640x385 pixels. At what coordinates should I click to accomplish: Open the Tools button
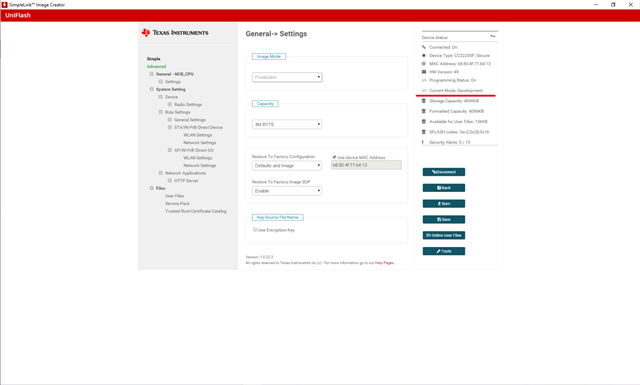(444, 251)
